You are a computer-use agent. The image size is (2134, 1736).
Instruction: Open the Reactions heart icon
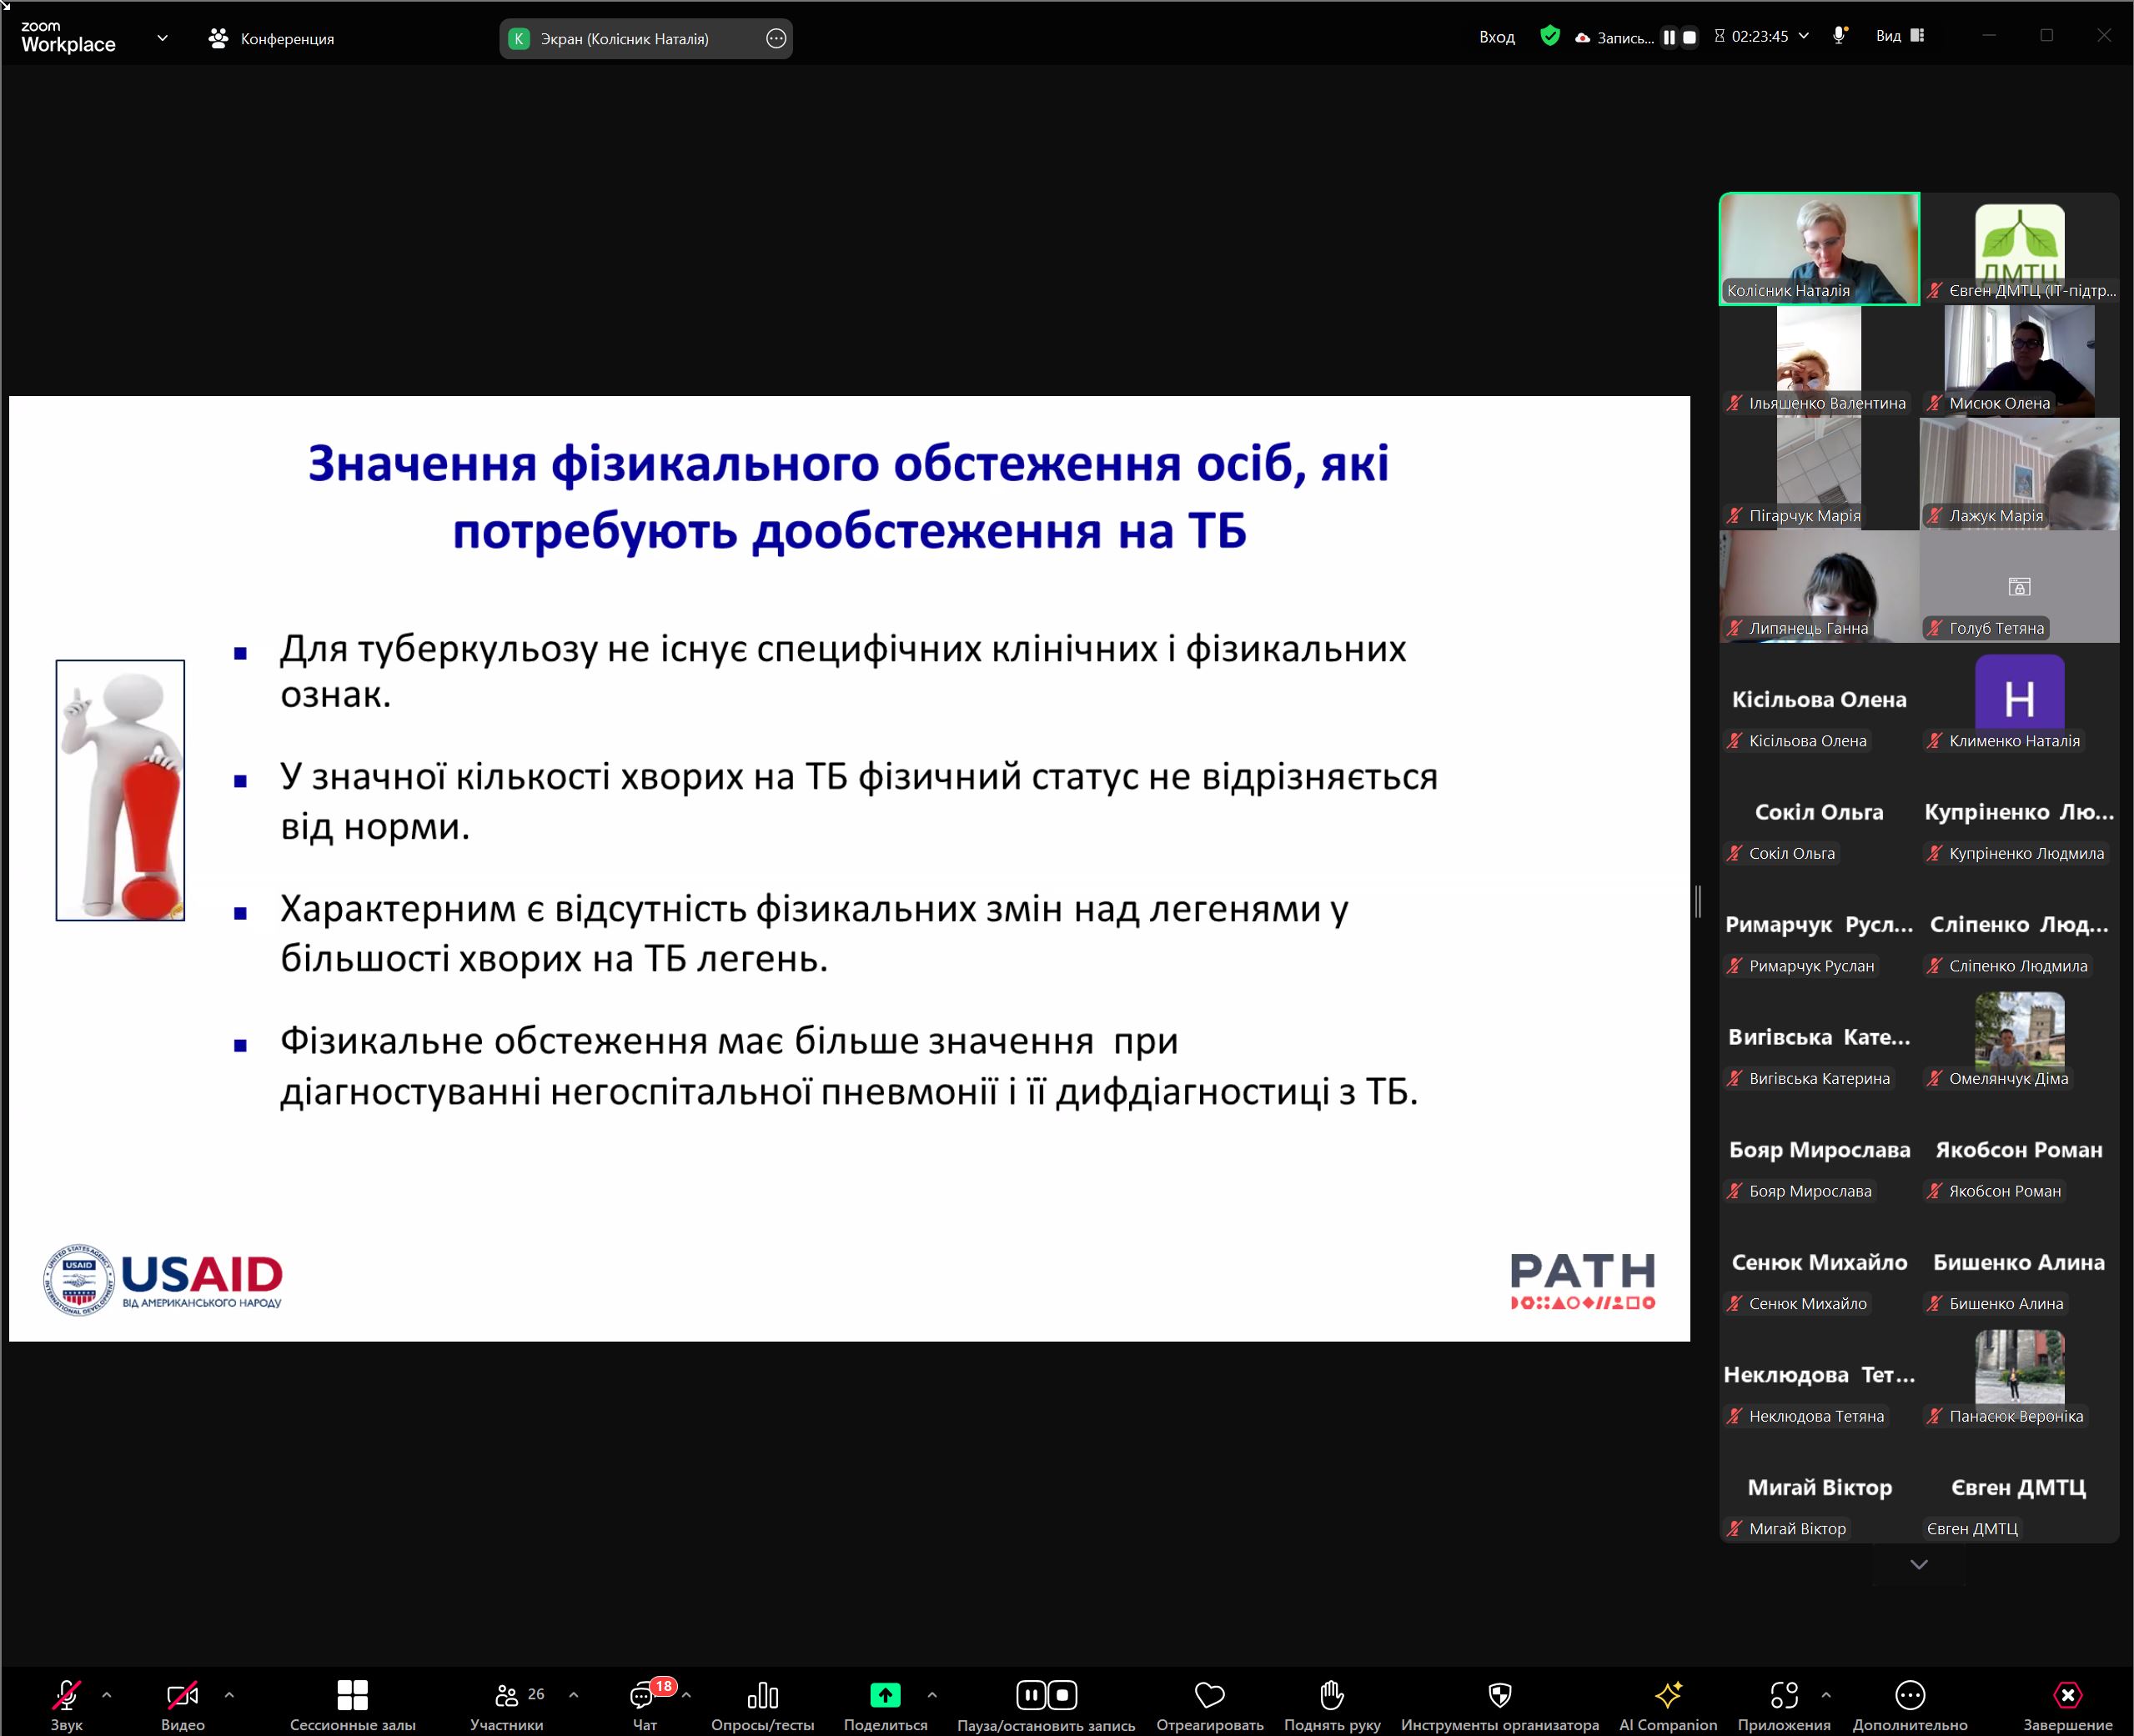coord(1209,1695)
